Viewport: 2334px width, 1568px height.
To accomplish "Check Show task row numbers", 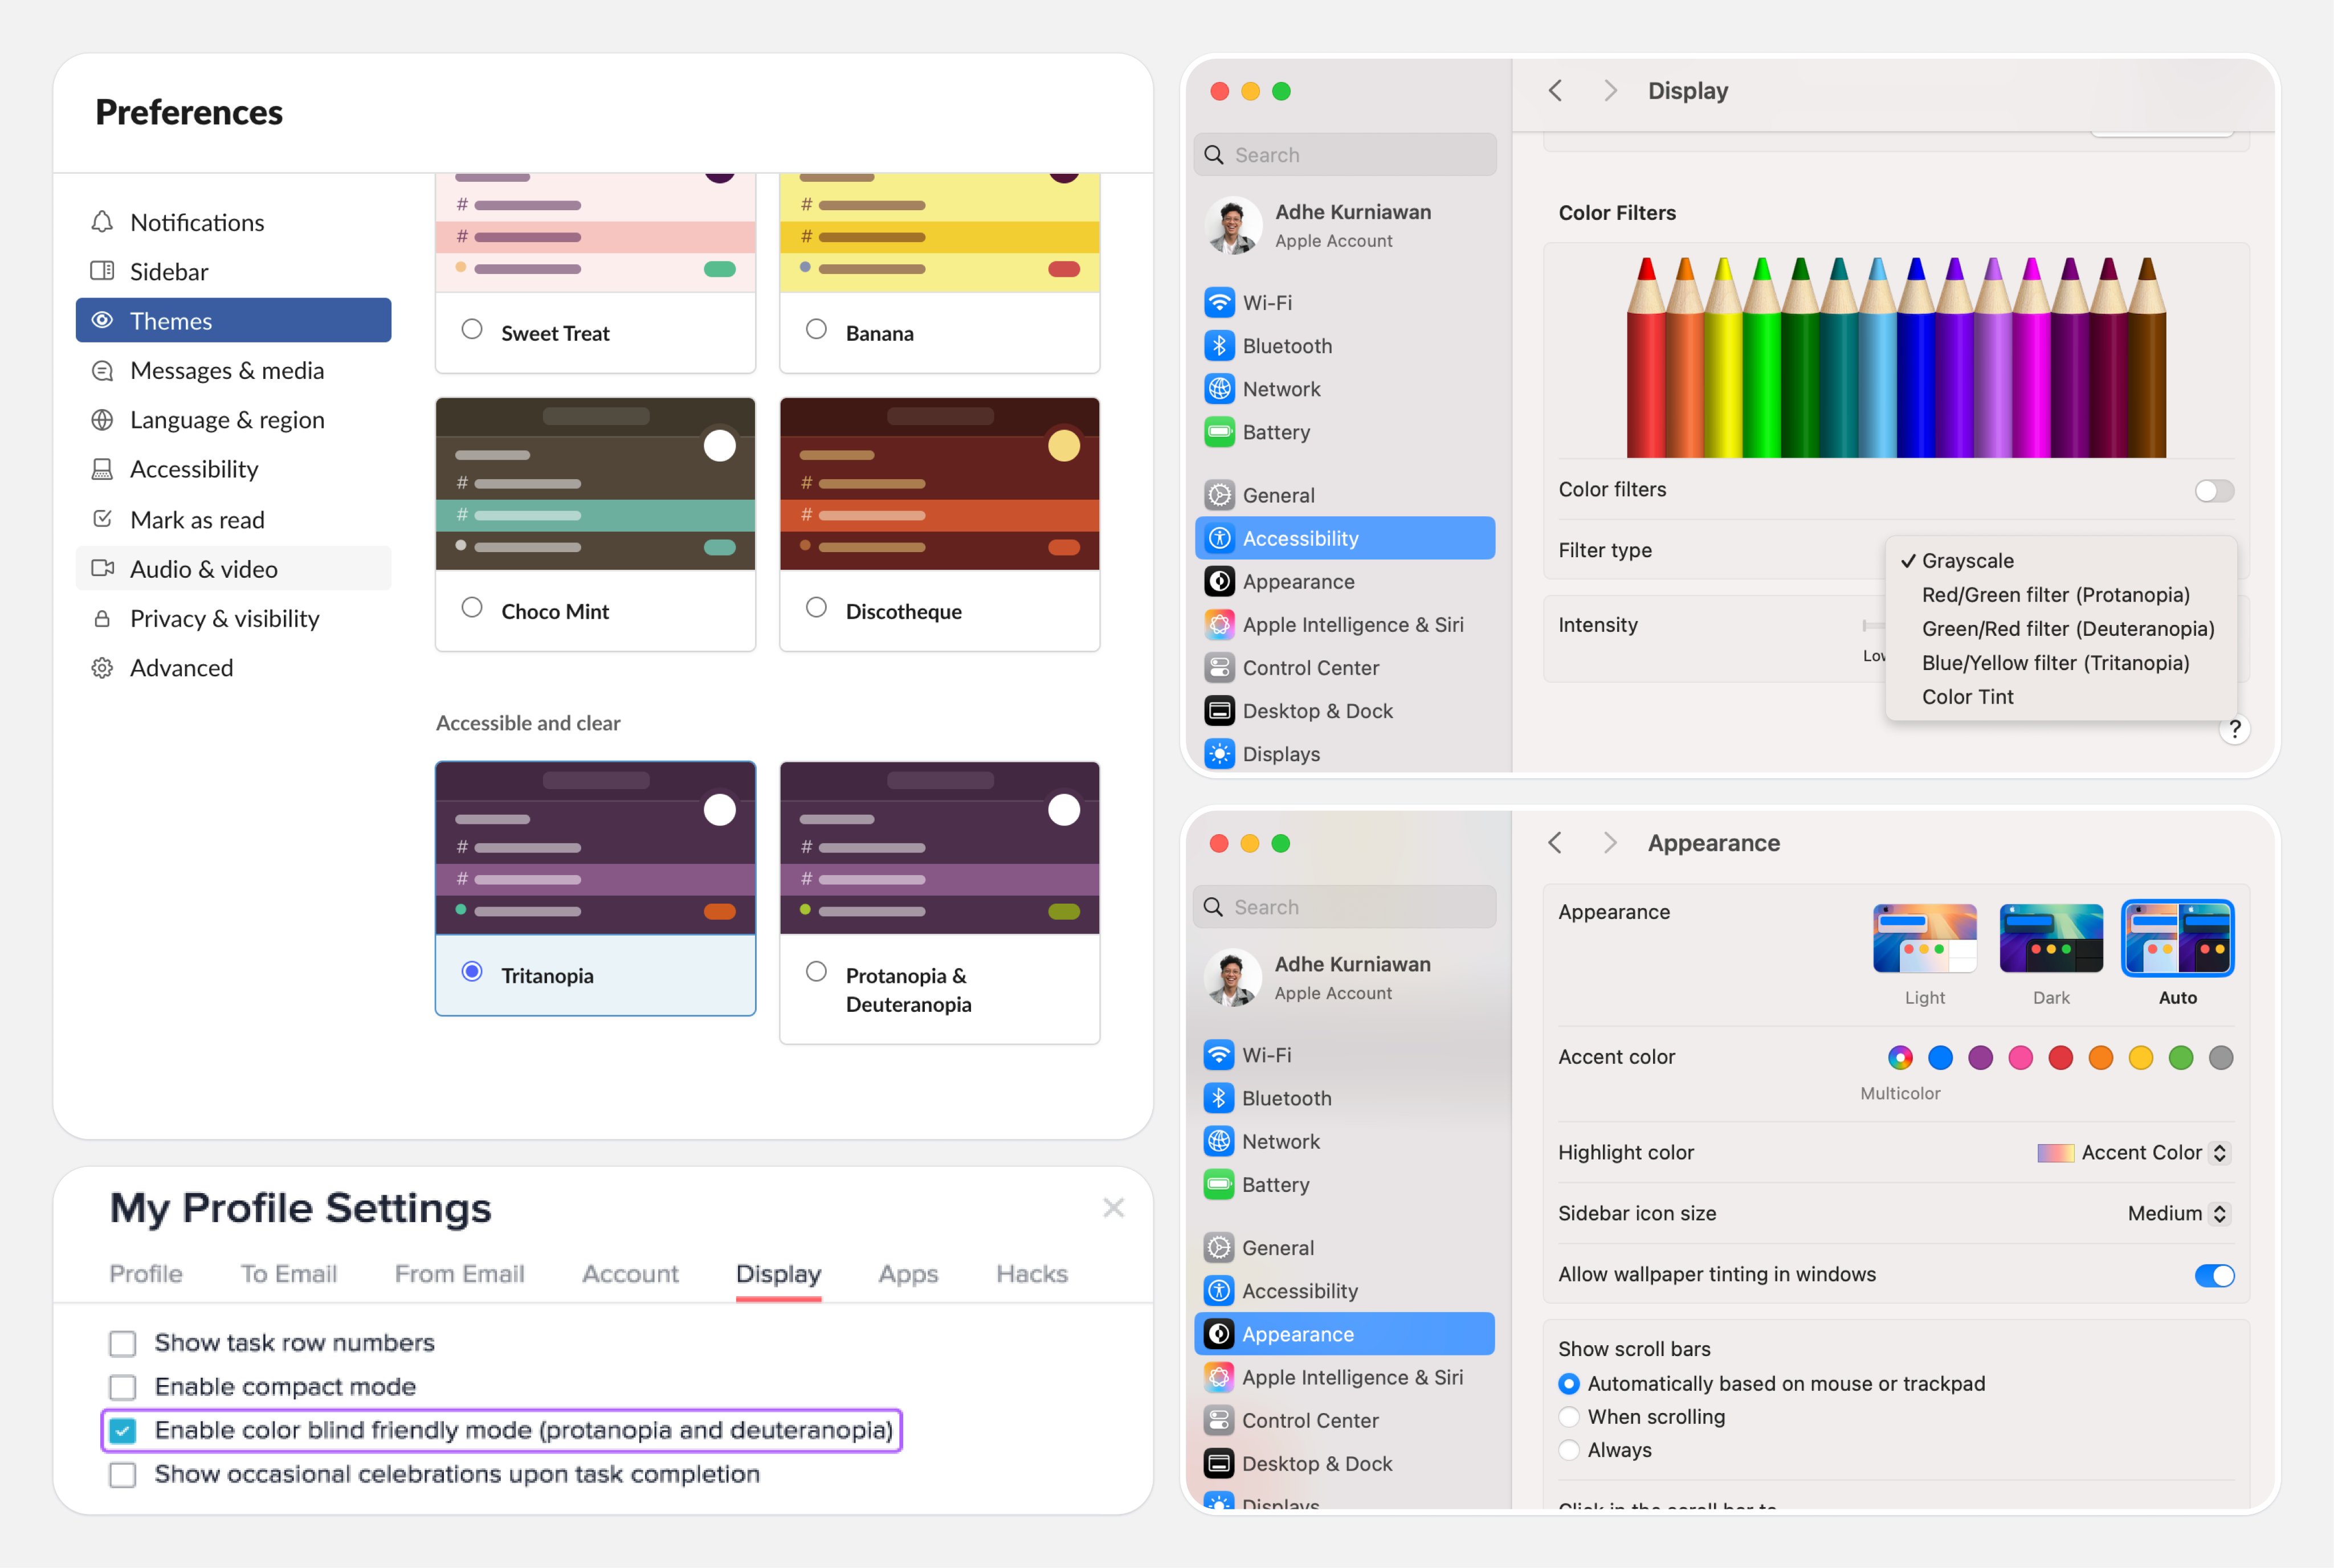I will pos(122,1343).
